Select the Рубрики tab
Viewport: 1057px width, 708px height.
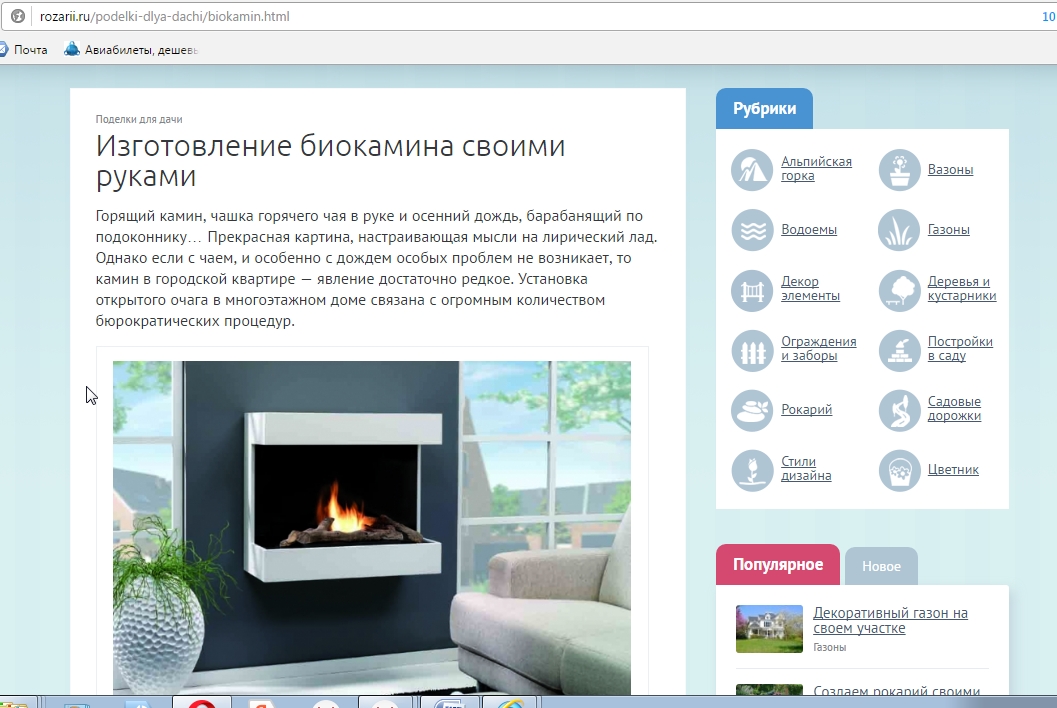pos(764,109)
